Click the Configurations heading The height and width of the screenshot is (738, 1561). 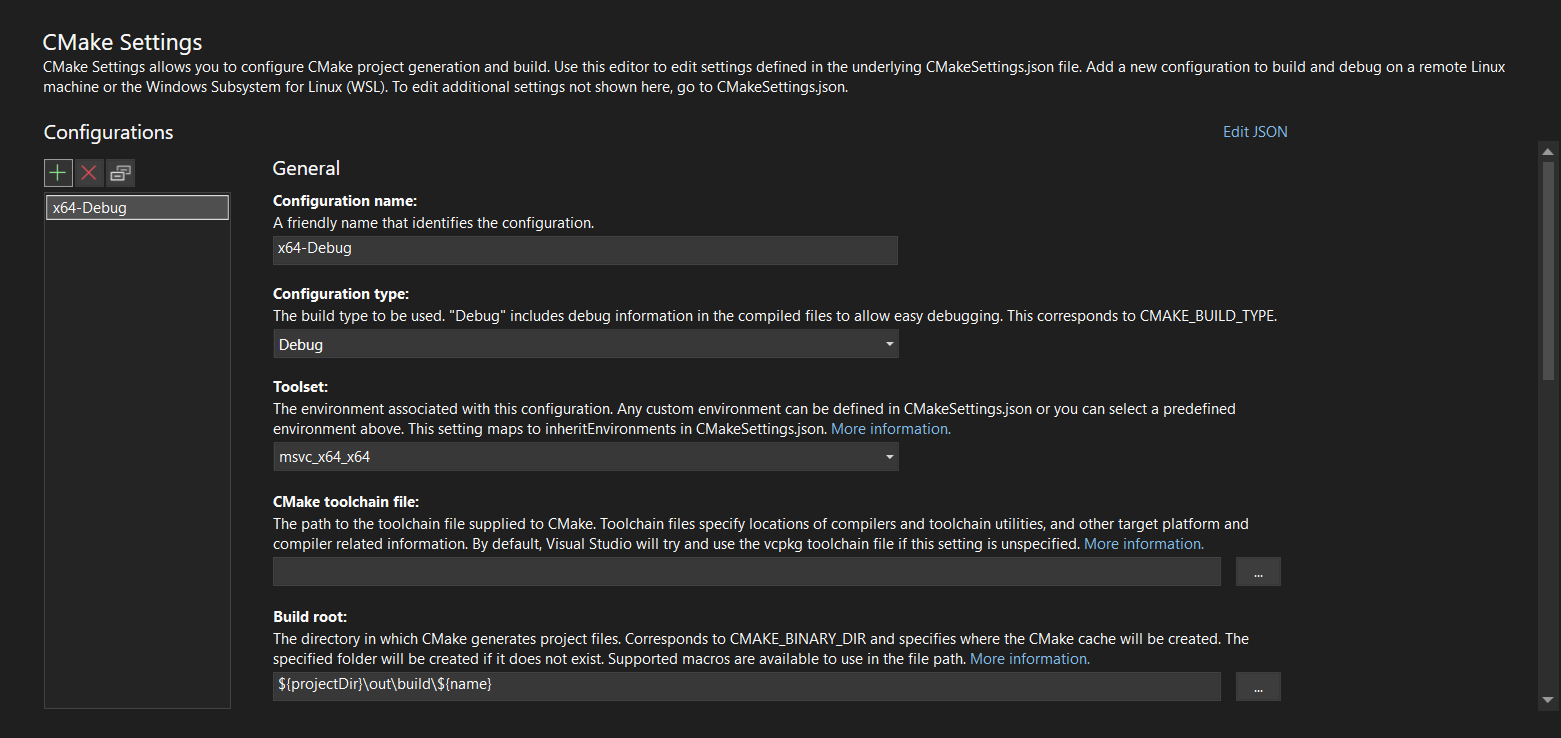click(108, 132)
